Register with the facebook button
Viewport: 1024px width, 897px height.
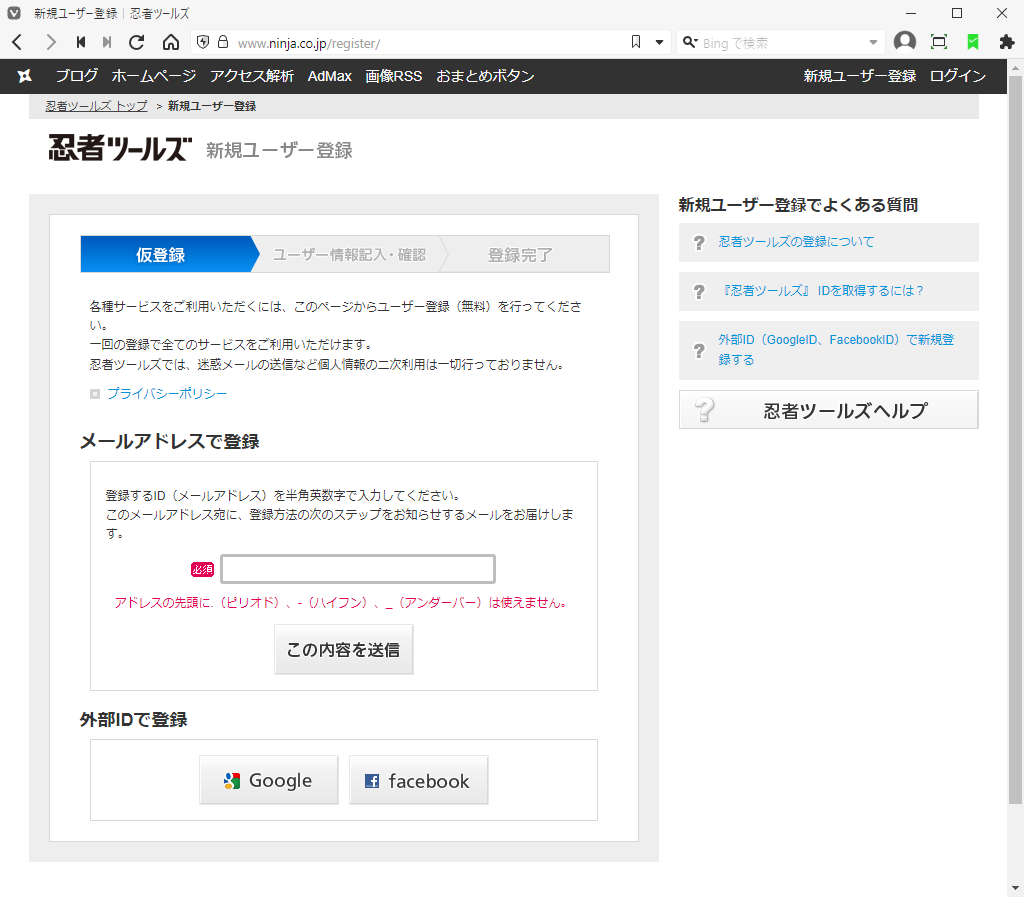pyautogui.click(x=419, y=779)
